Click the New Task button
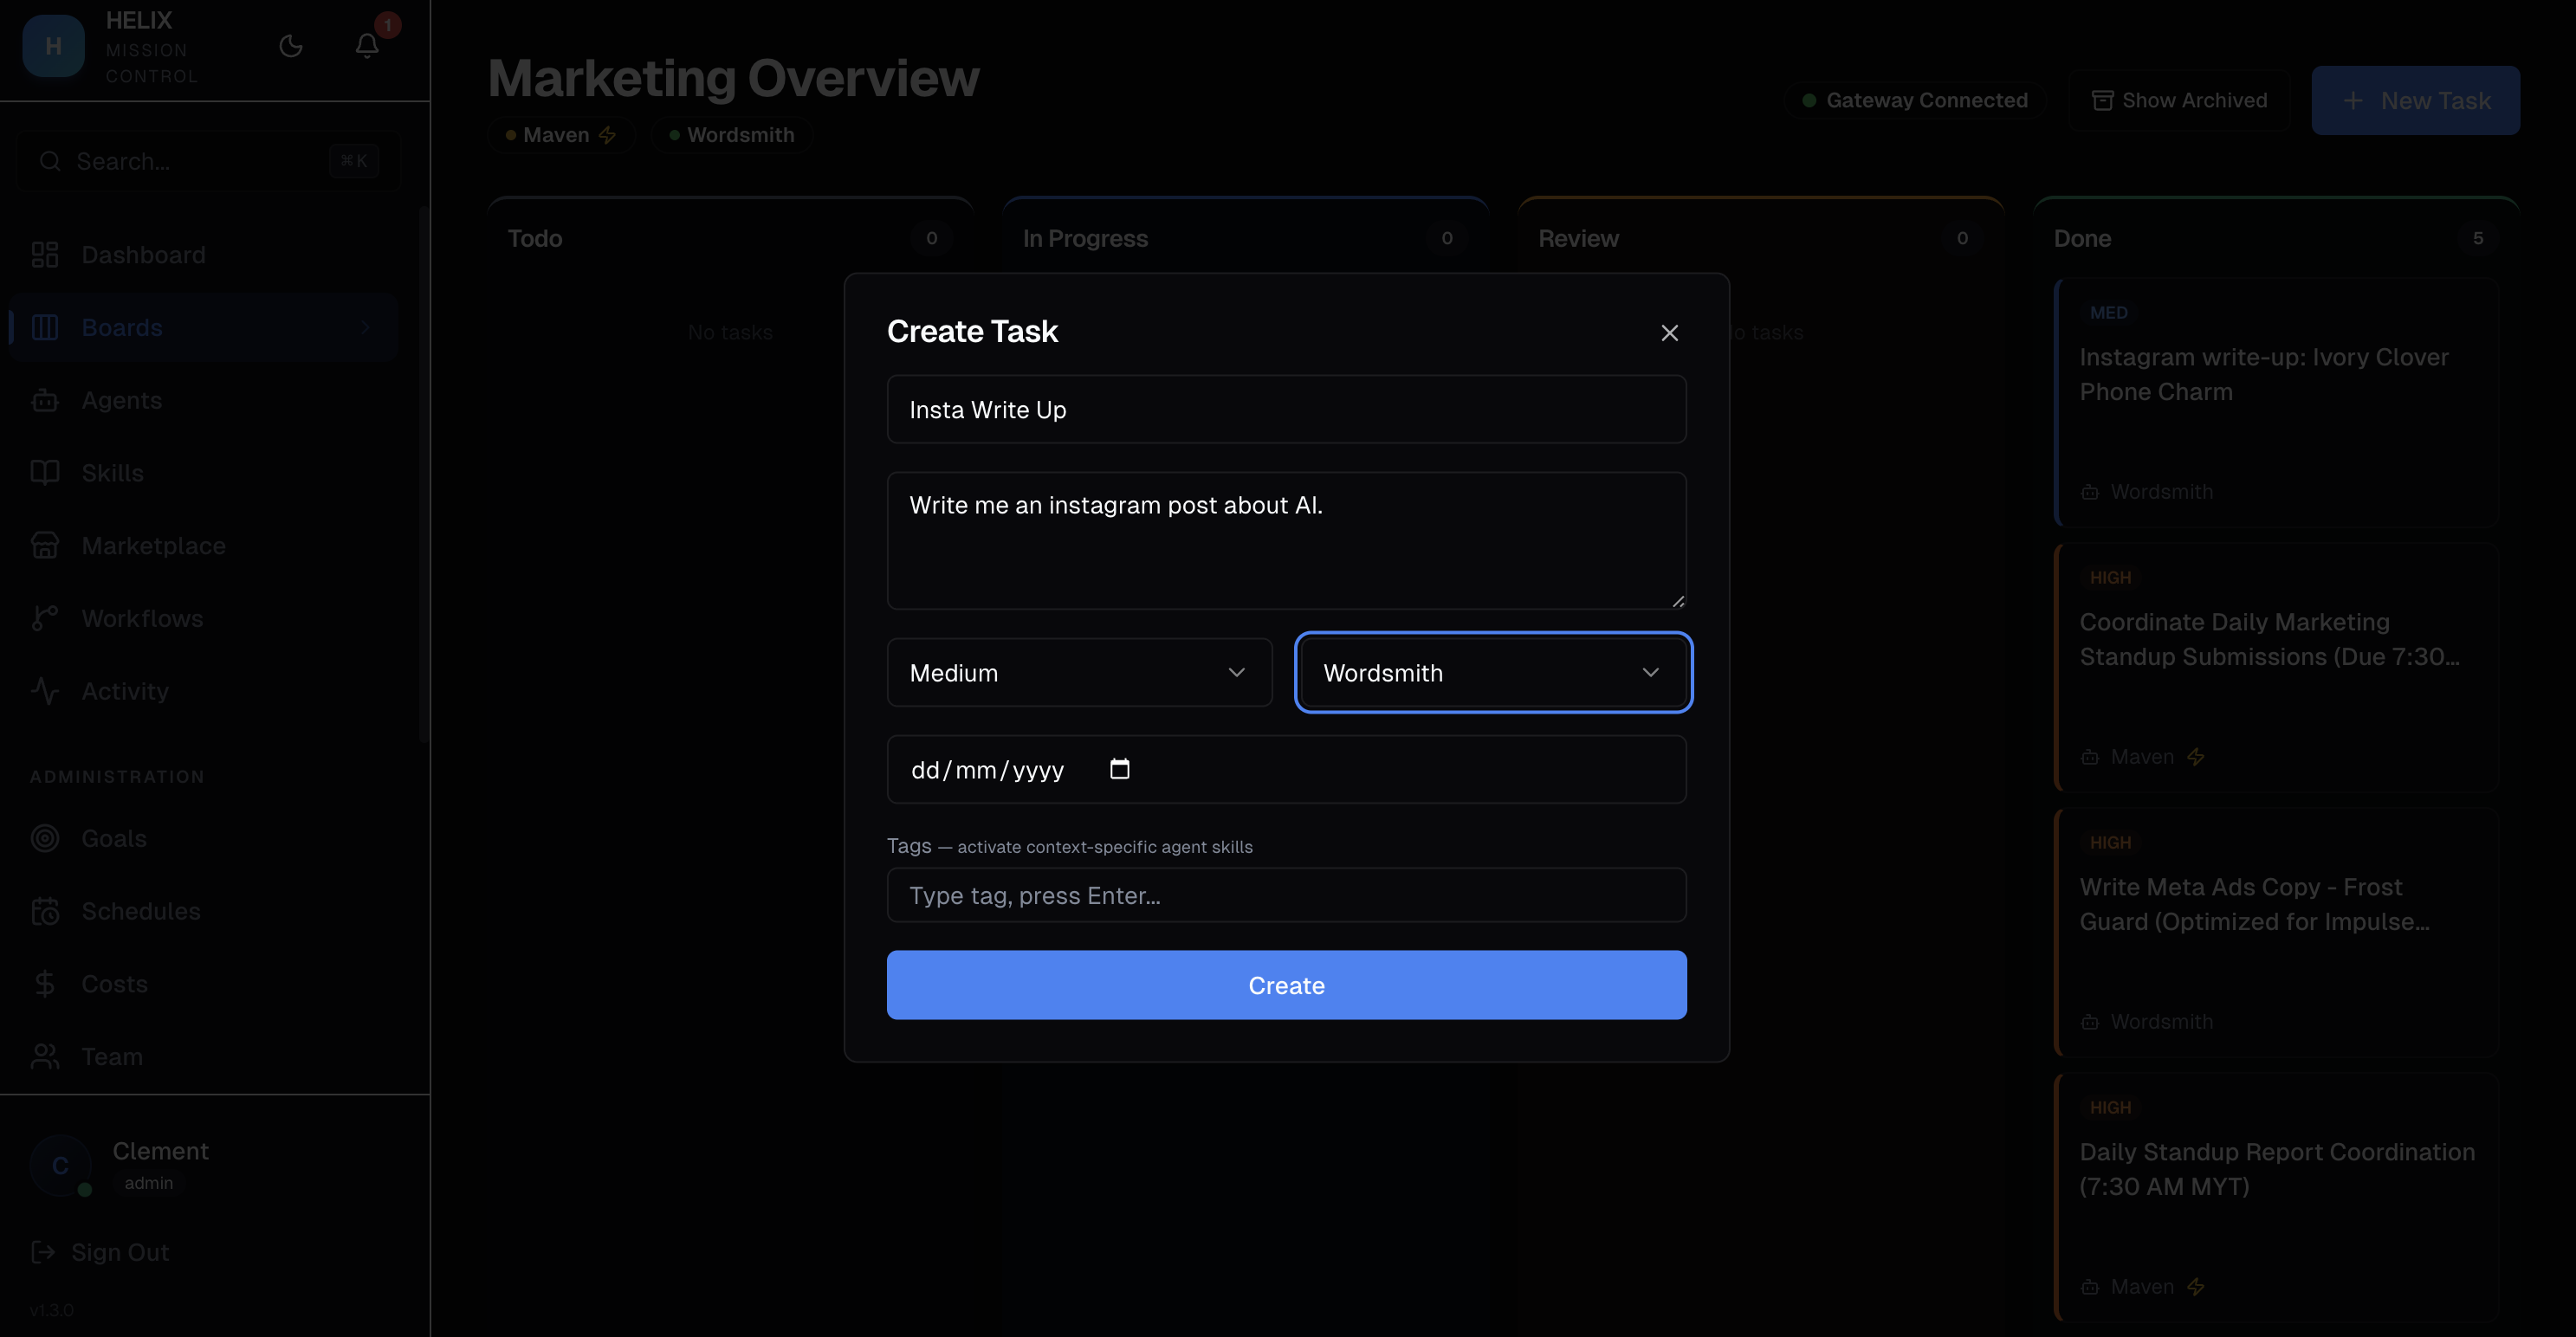The height and width of the screenshot is (1337, 2576). [x=2415, y=101]
